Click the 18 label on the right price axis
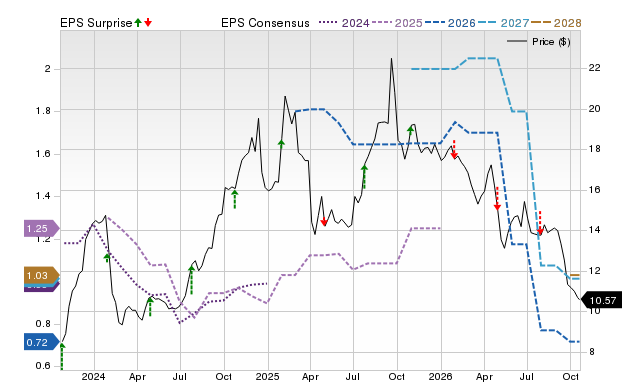Viewport: 640px width, 382px height. point(595,149)
